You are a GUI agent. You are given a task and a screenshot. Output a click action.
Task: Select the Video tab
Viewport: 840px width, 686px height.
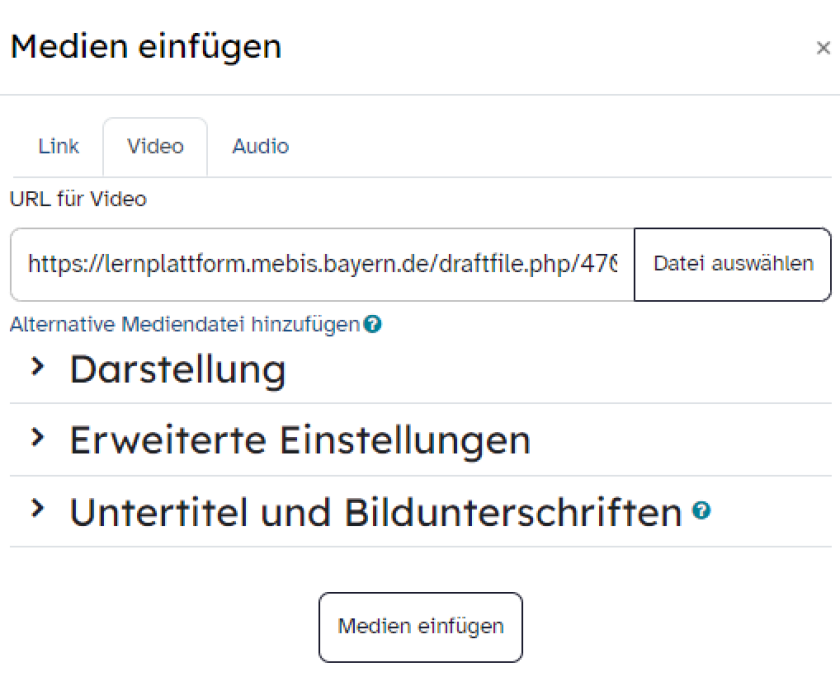tap(154, 146)
